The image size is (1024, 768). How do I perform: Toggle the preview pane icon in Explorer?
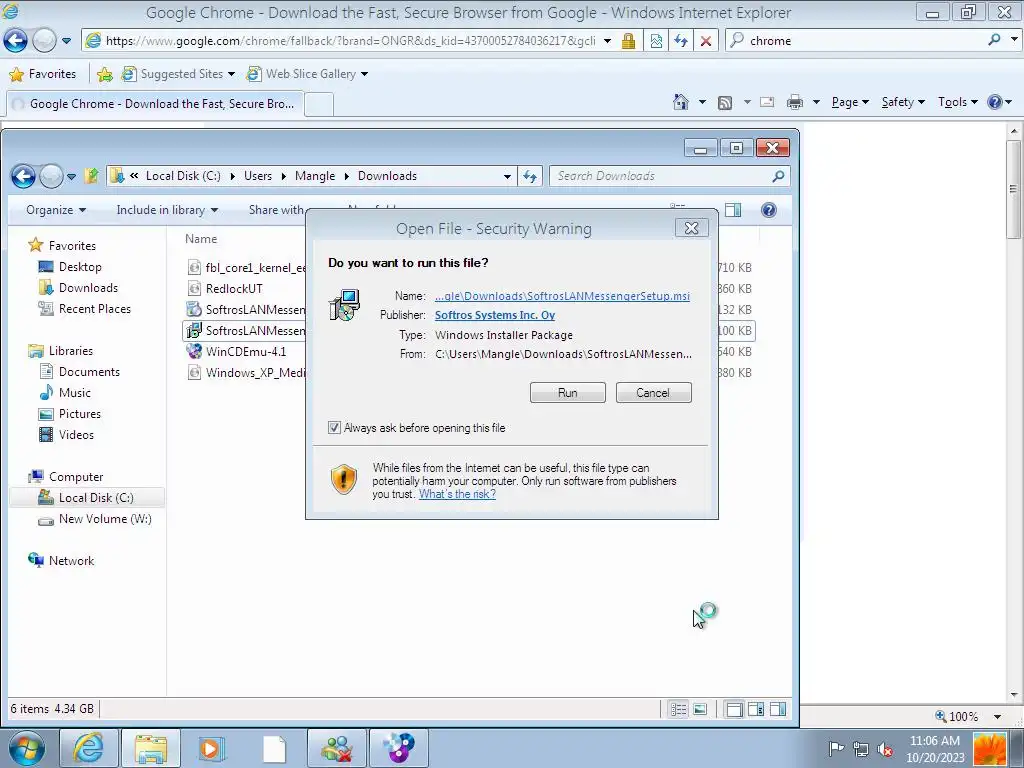pos(733,210)
